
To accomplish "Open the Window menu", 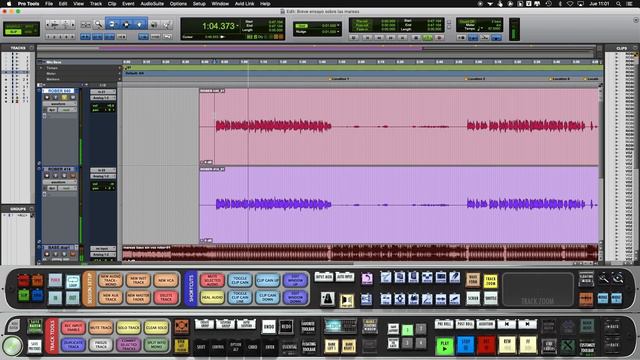I will [220, 4].
